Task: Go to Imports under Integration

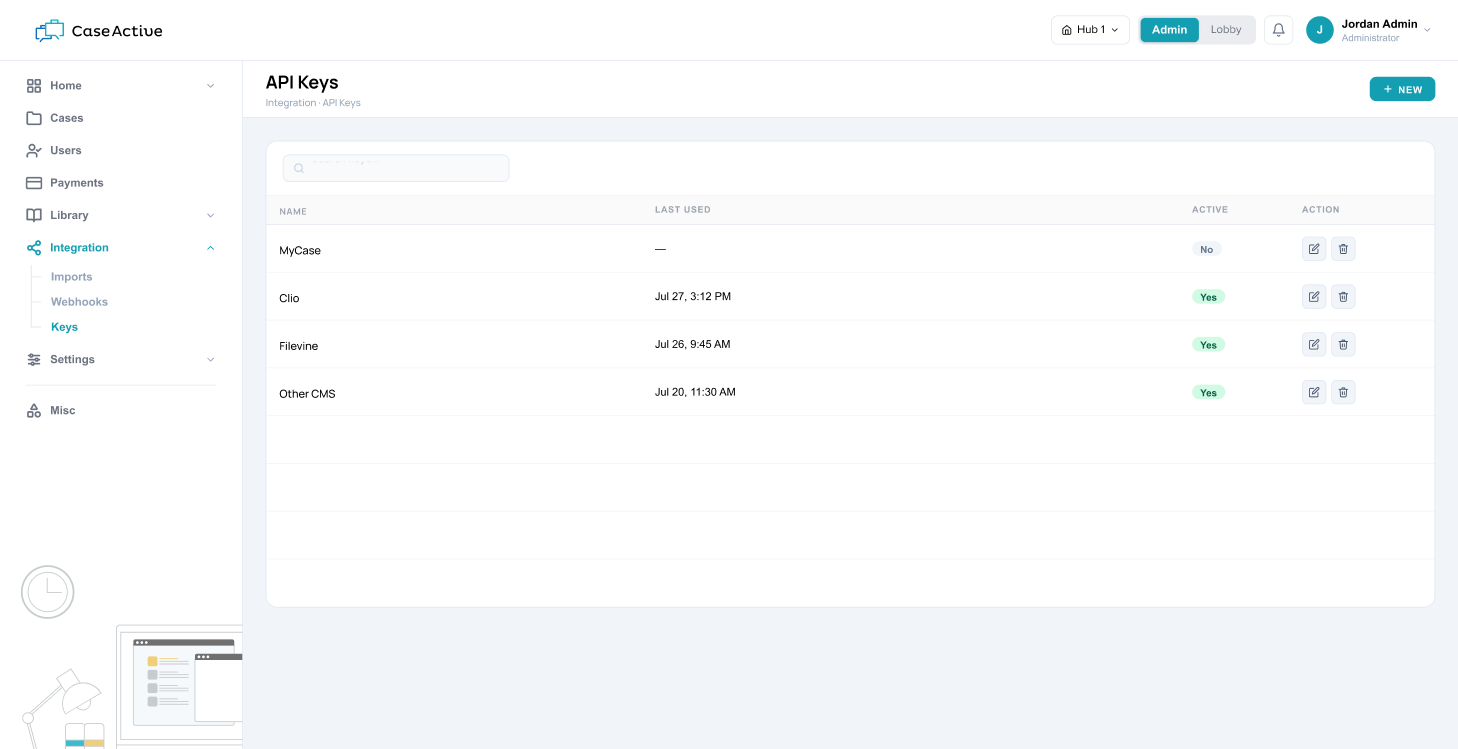Action: 71,277
